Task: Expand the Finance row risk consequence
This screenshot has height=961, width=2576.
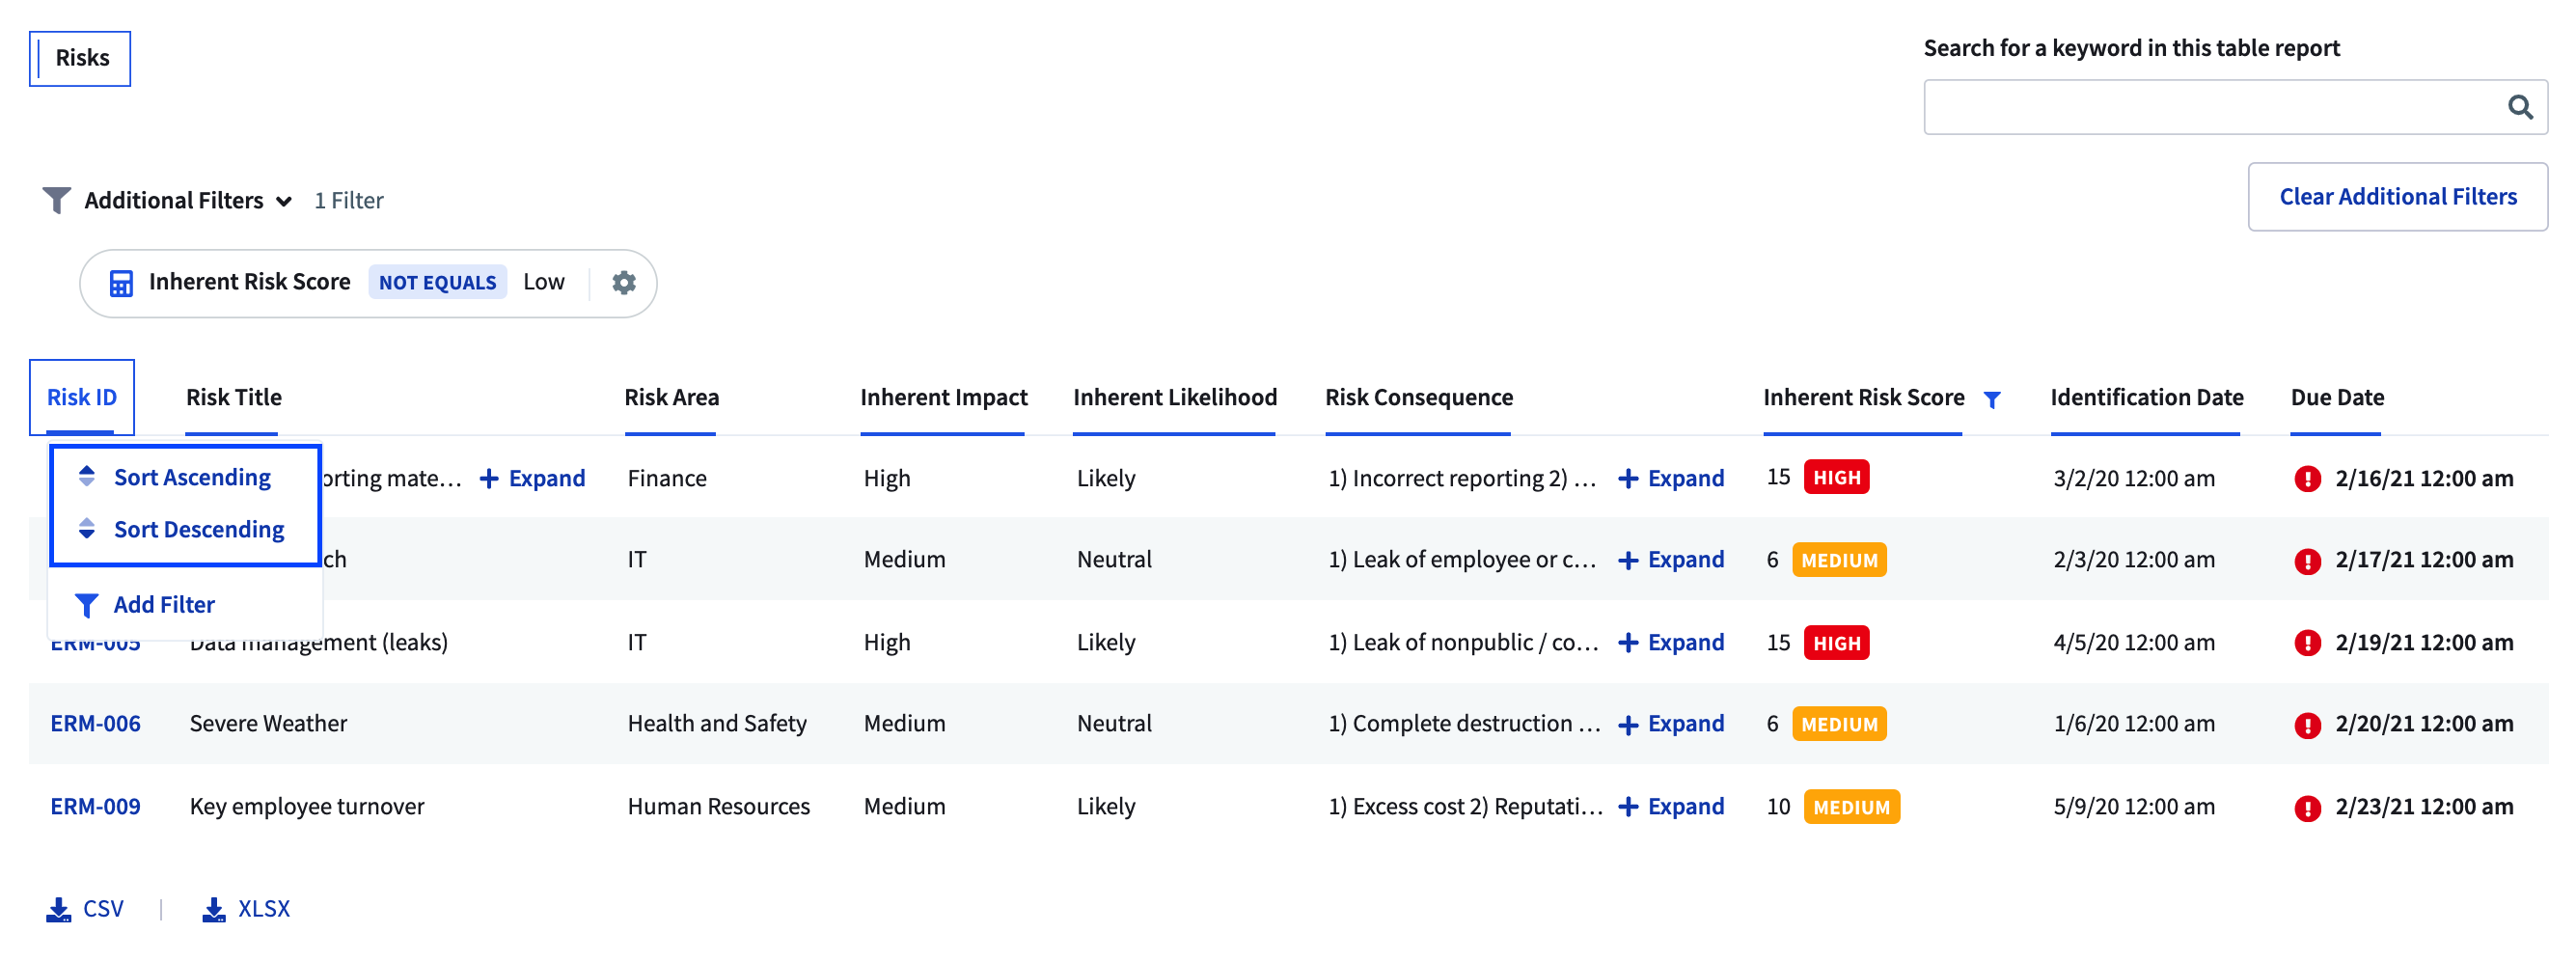Action: (x=1671, y=478)
